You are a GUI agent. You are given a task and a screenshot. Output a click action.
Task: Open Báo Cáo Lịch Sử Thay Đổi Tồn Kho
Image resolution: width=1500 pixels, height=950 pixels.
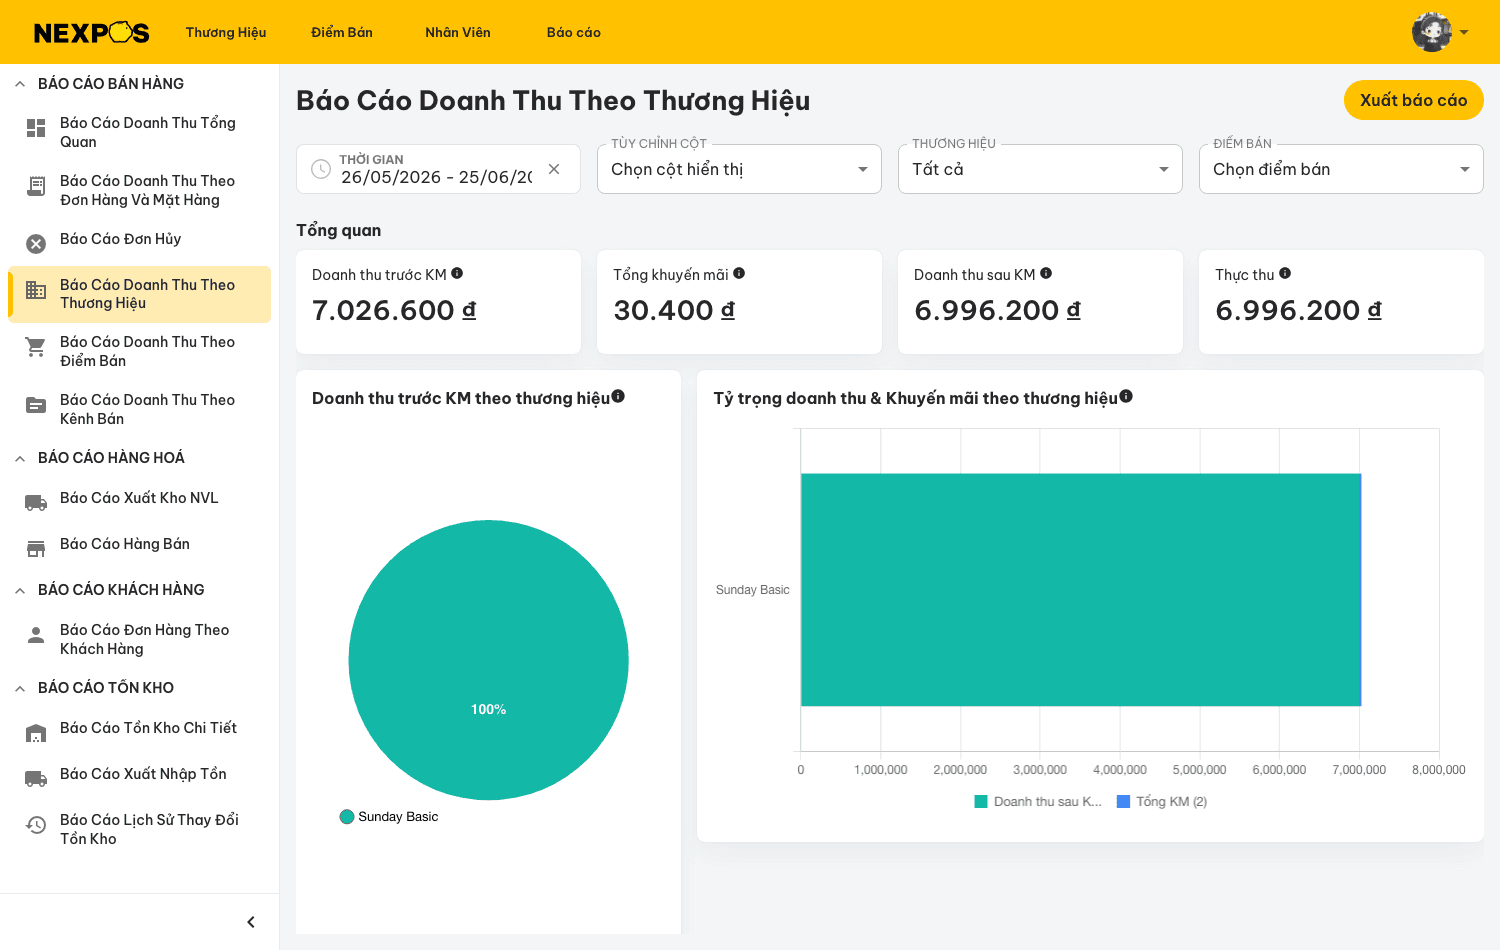(x=139, y=829)
